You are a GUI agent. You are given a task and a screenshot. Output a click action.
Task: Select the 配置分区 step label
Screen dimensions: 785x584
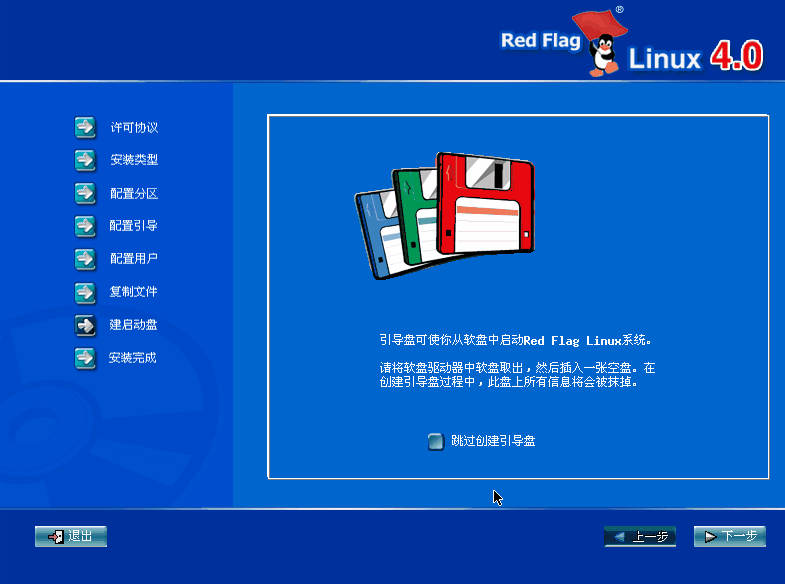[x=134, y=194]
